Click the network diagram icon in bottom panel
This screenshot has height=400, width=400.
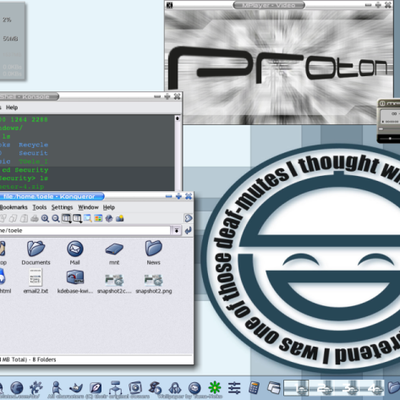tap(116, 388)
